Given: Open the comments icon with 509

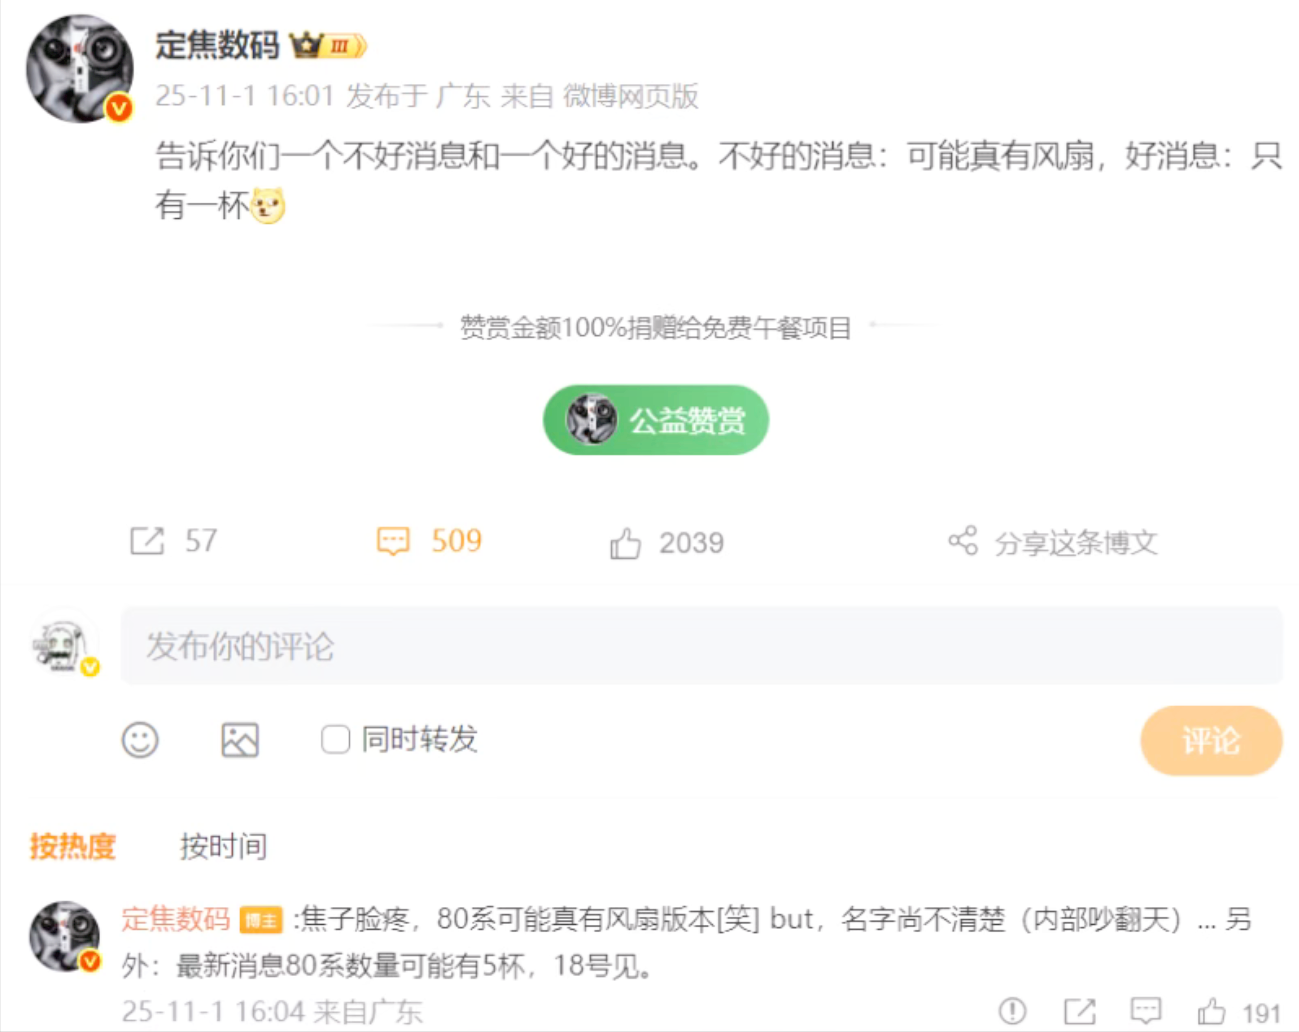Looking at the screenshot, I should tap(393, 541).
